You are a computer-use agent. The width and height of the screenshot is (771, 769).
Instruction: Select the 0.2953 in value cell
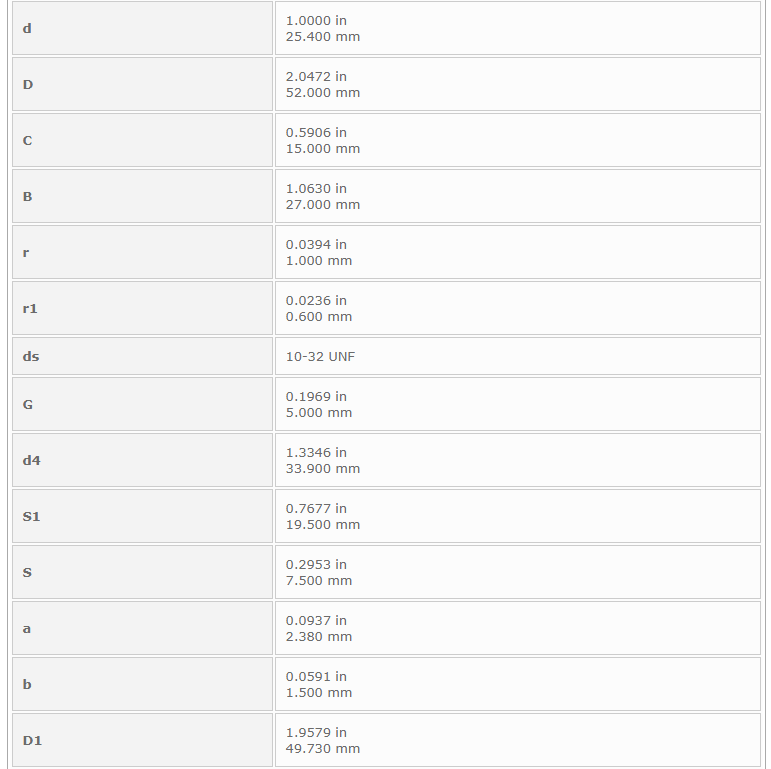coord(517,572)
